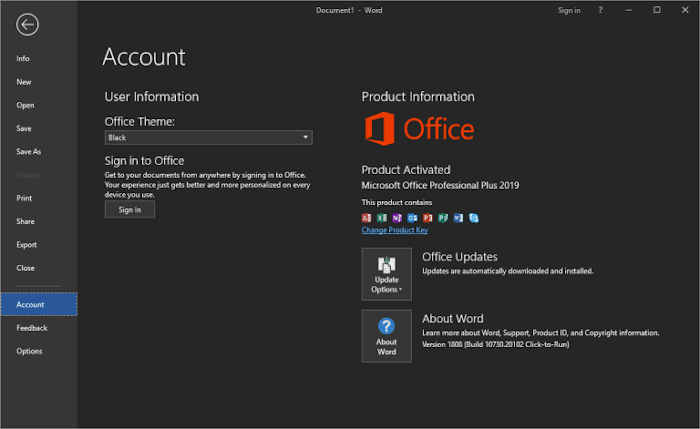The width and height of the screenshot is (700, 429).
Task: Maximize the Word window
Action: (x=657, y=10)
